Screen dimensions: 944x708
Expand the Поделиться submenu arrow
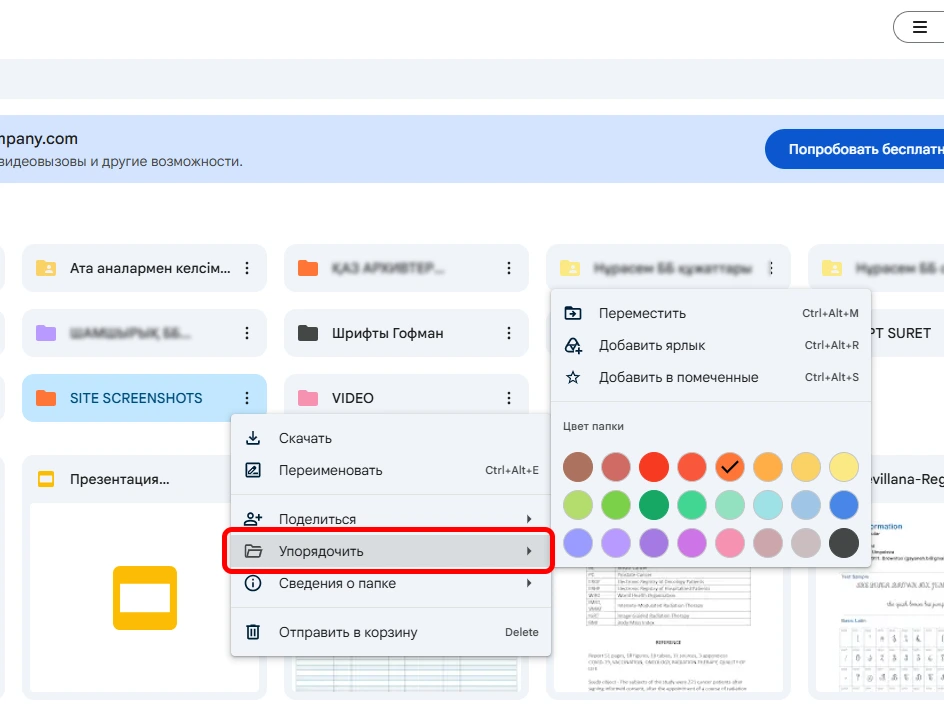pyautogui.click(x=529, y=518)
